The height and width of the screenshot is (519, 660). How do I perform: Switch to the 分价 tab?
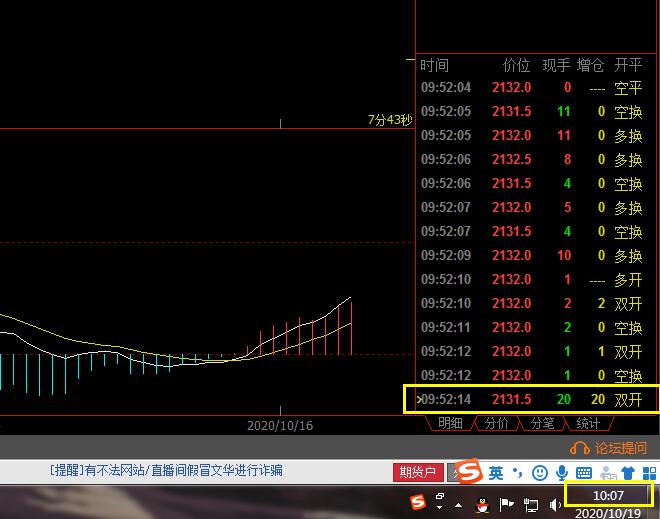496,423
